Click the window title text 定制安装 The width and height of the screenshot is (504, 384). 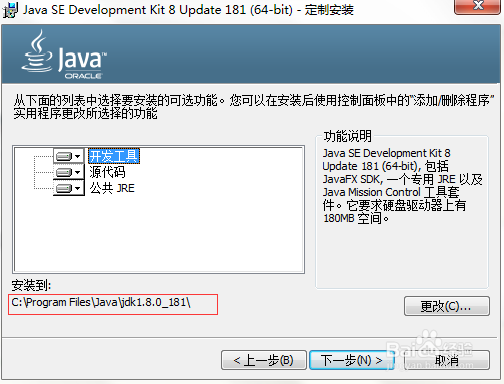coord(329,10)
